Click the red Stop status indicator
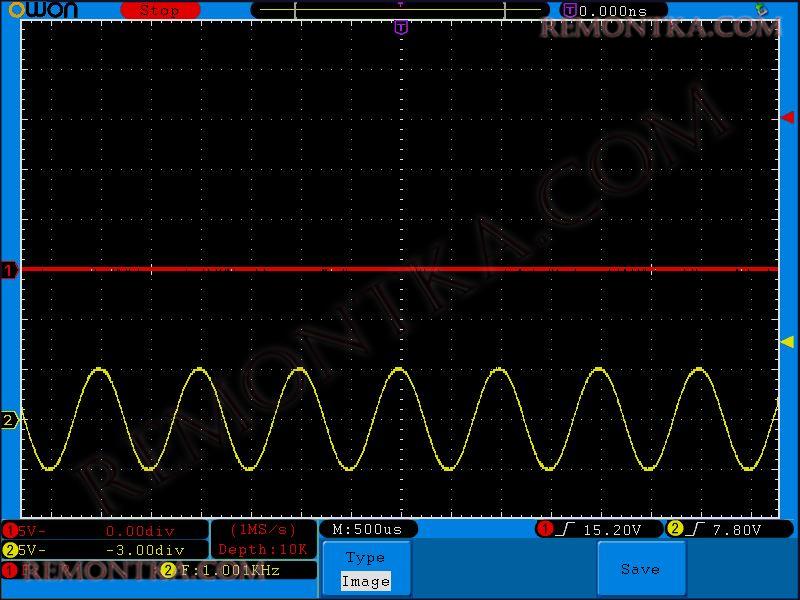 tap(160, 10)
